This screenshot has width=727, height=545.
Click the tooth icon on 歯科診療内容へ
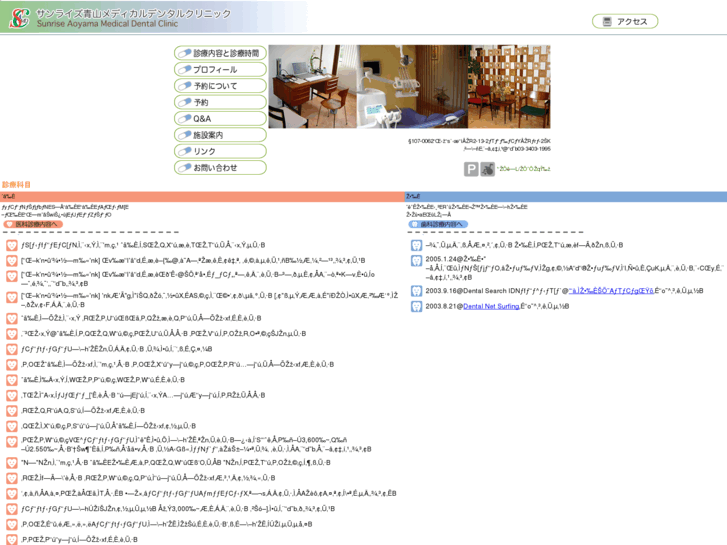coord(415,224)
